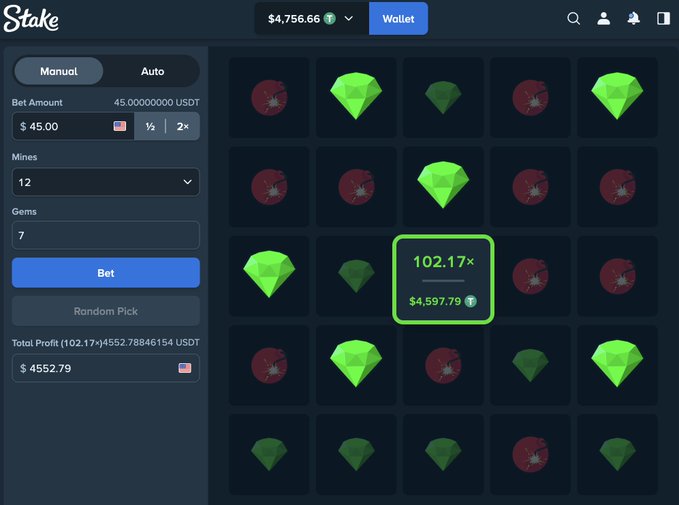Switch to the Auto tab
The height and width of the screenshot is (505, 679).
[x=152, y=71]
